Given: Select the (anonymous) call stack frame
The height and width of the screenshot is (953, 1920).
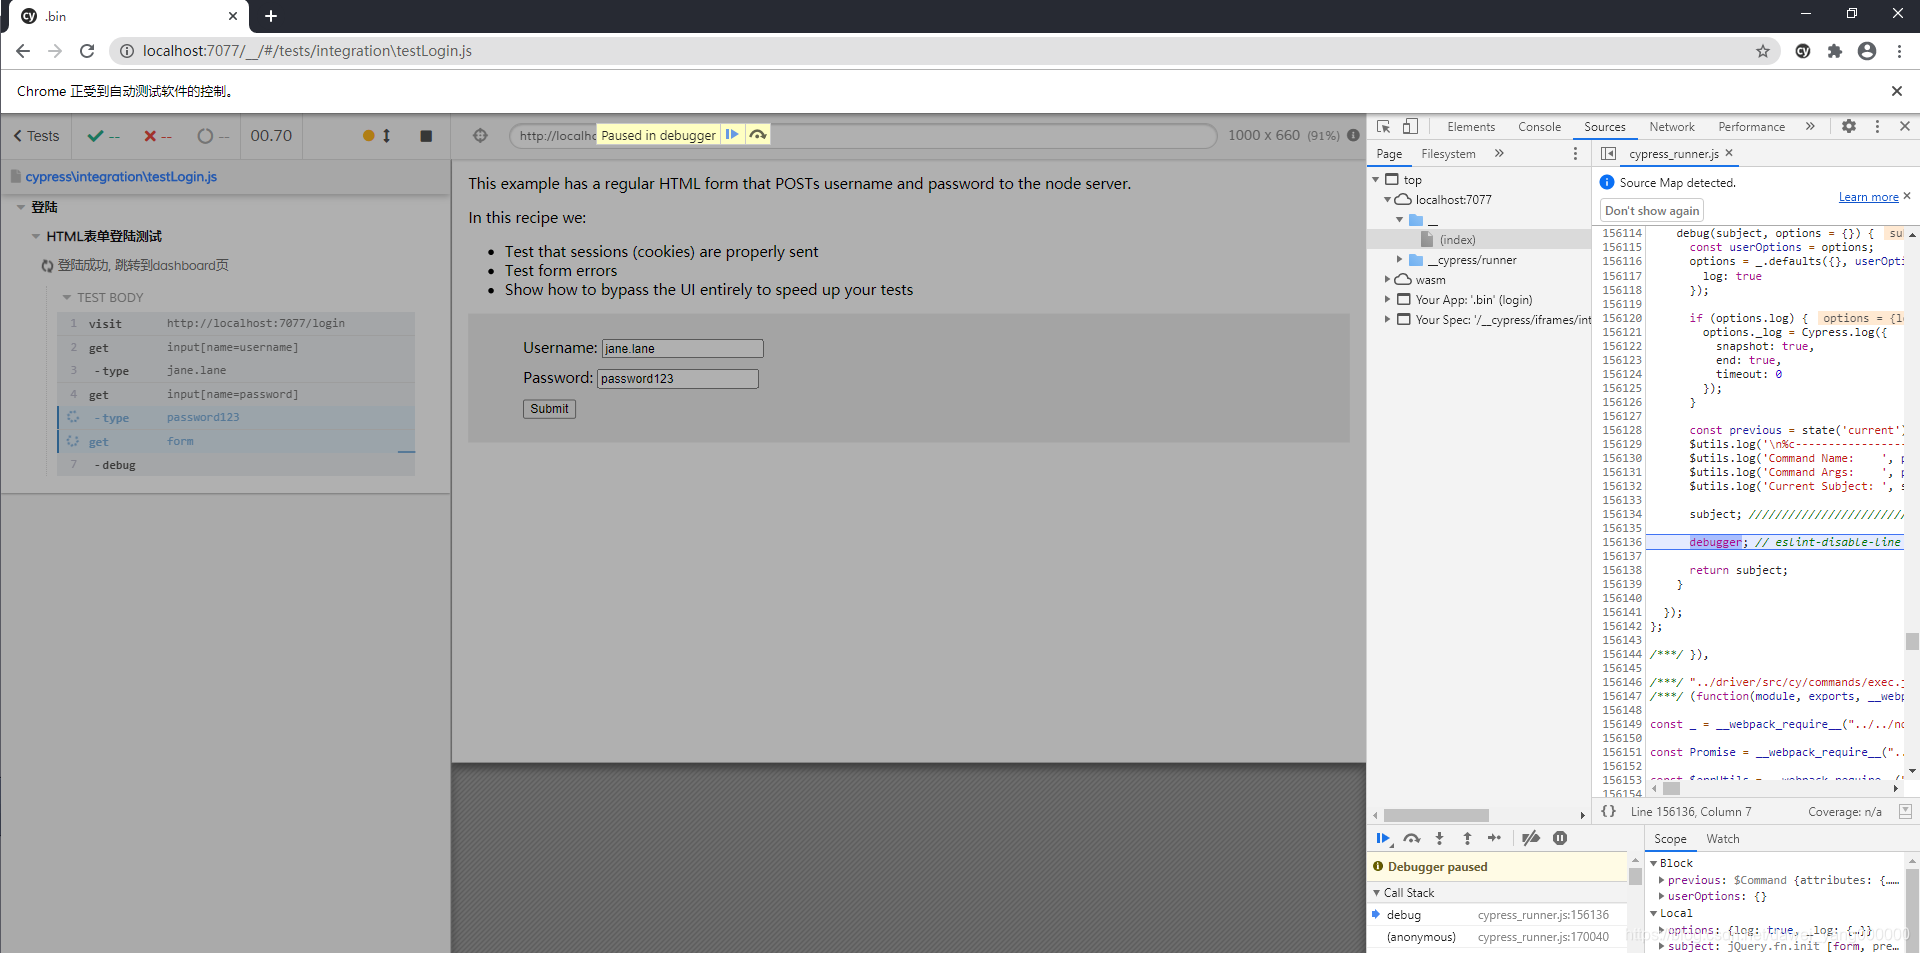Looking at the screenshot, I should [1497, 937].
